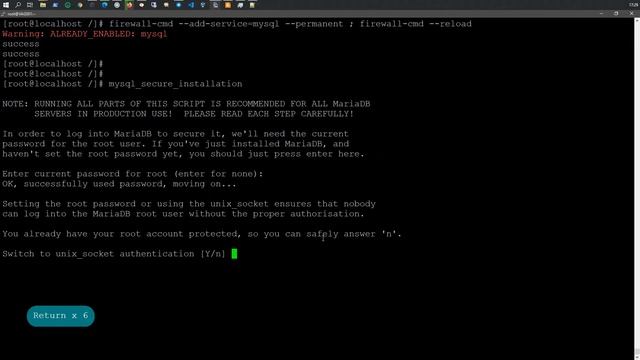640x360 pixels.
Task: Click the 'mysql_secure_installation' command
Action: click(175, 84)
